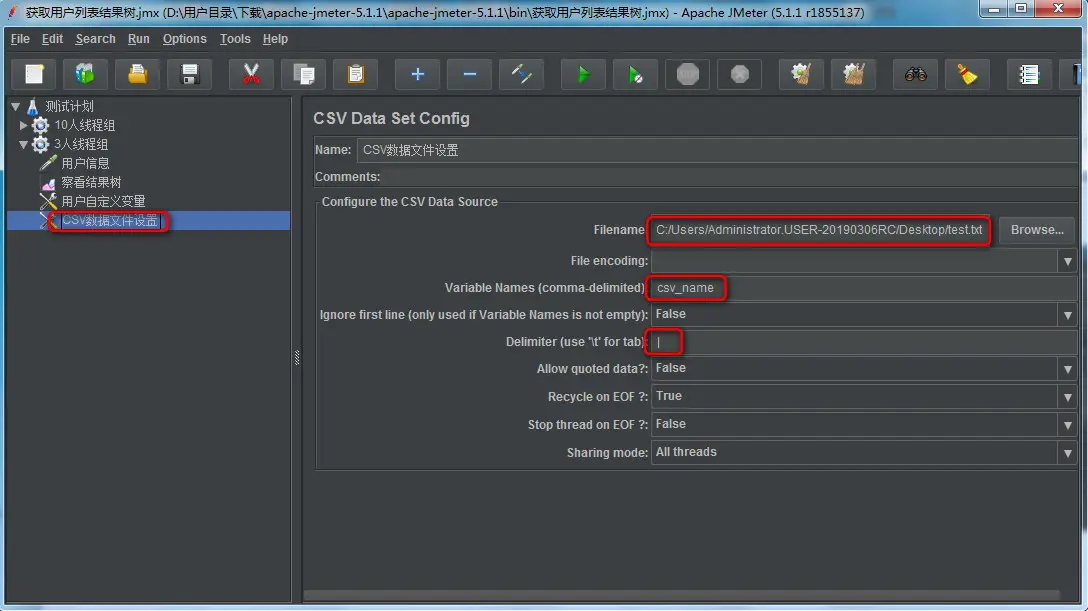
Task: Open the Stop thread on EOF dropdown
Action: [x=1067, y=424]
